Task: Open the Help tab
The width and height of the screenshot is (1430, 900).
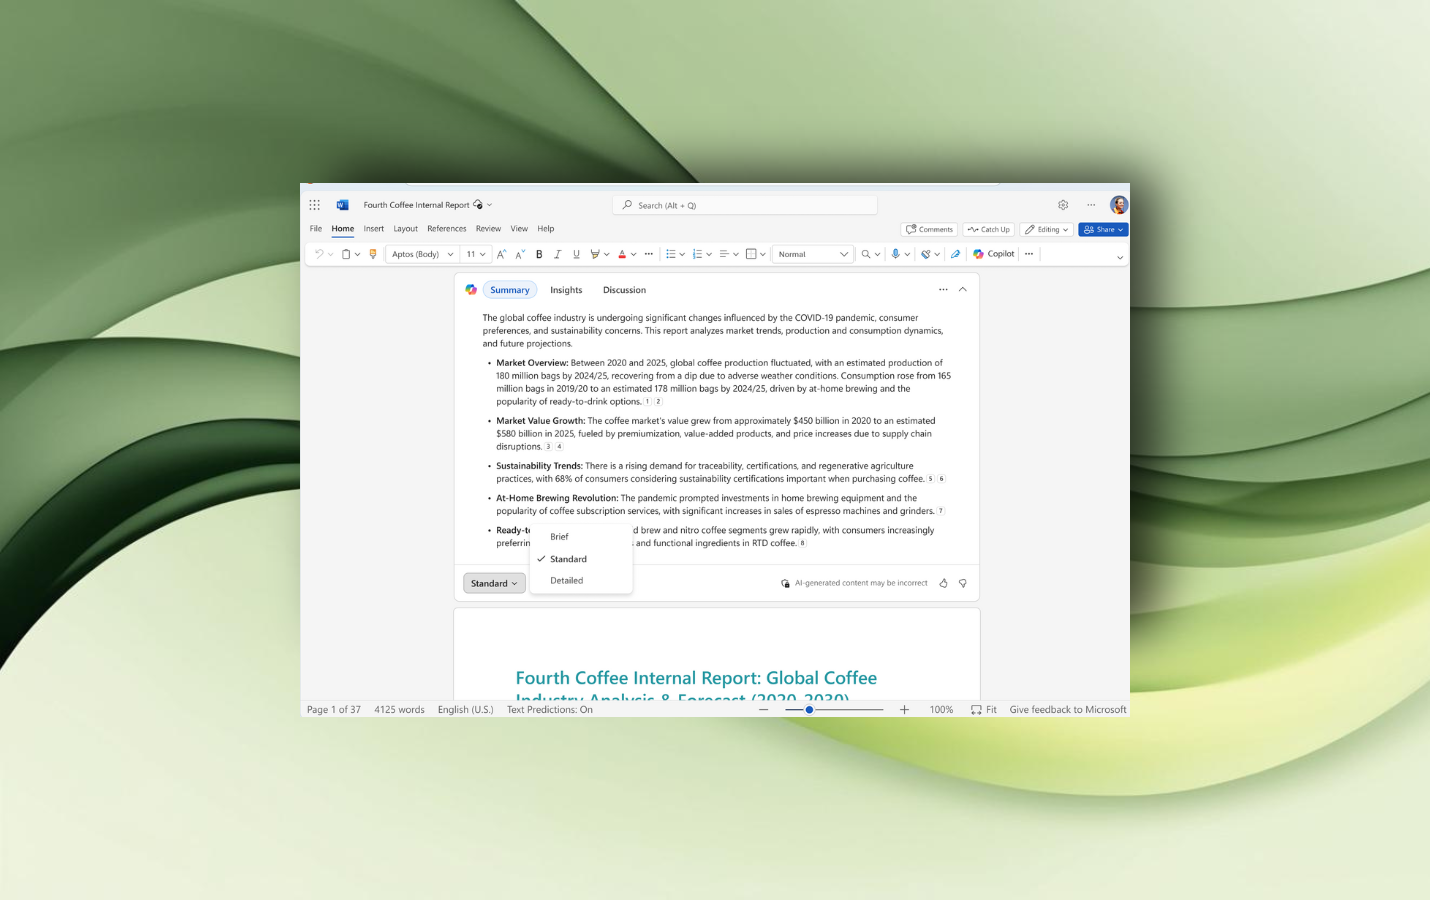Action: (x=546, y=229)
